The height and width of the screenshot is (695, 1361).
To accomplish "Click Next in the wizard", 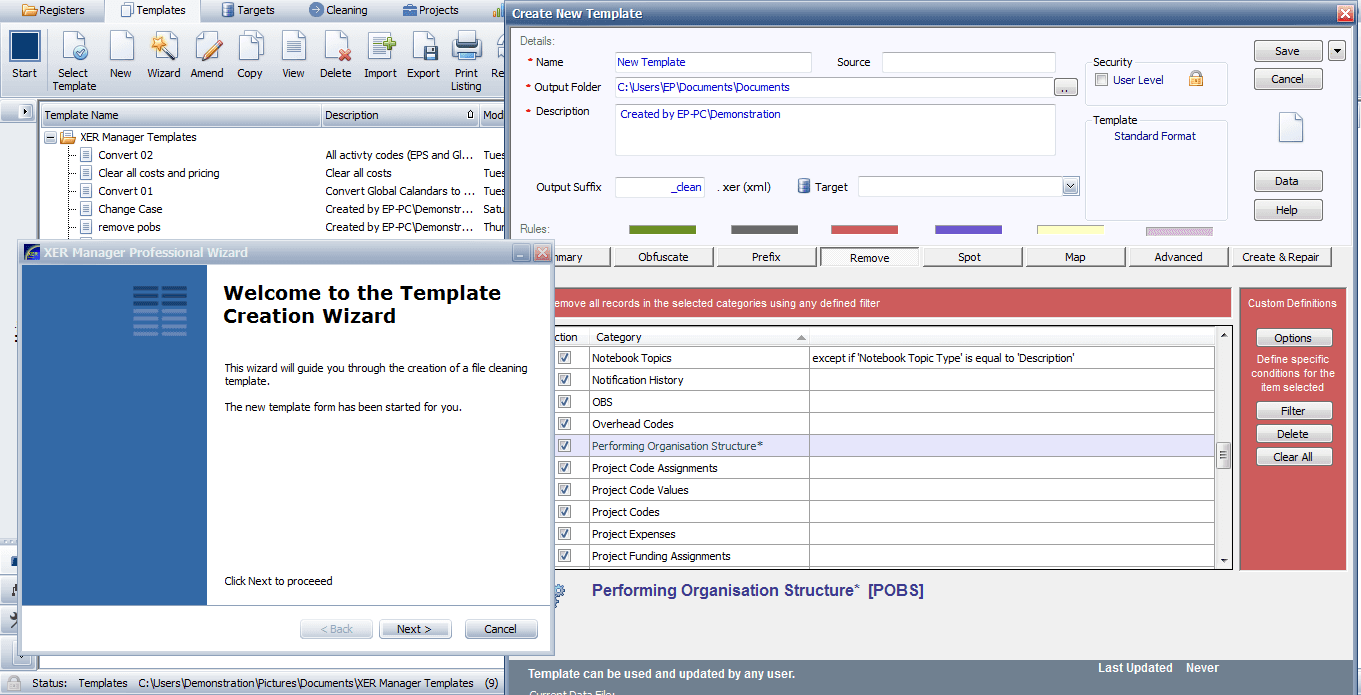I will coord(415,629).
